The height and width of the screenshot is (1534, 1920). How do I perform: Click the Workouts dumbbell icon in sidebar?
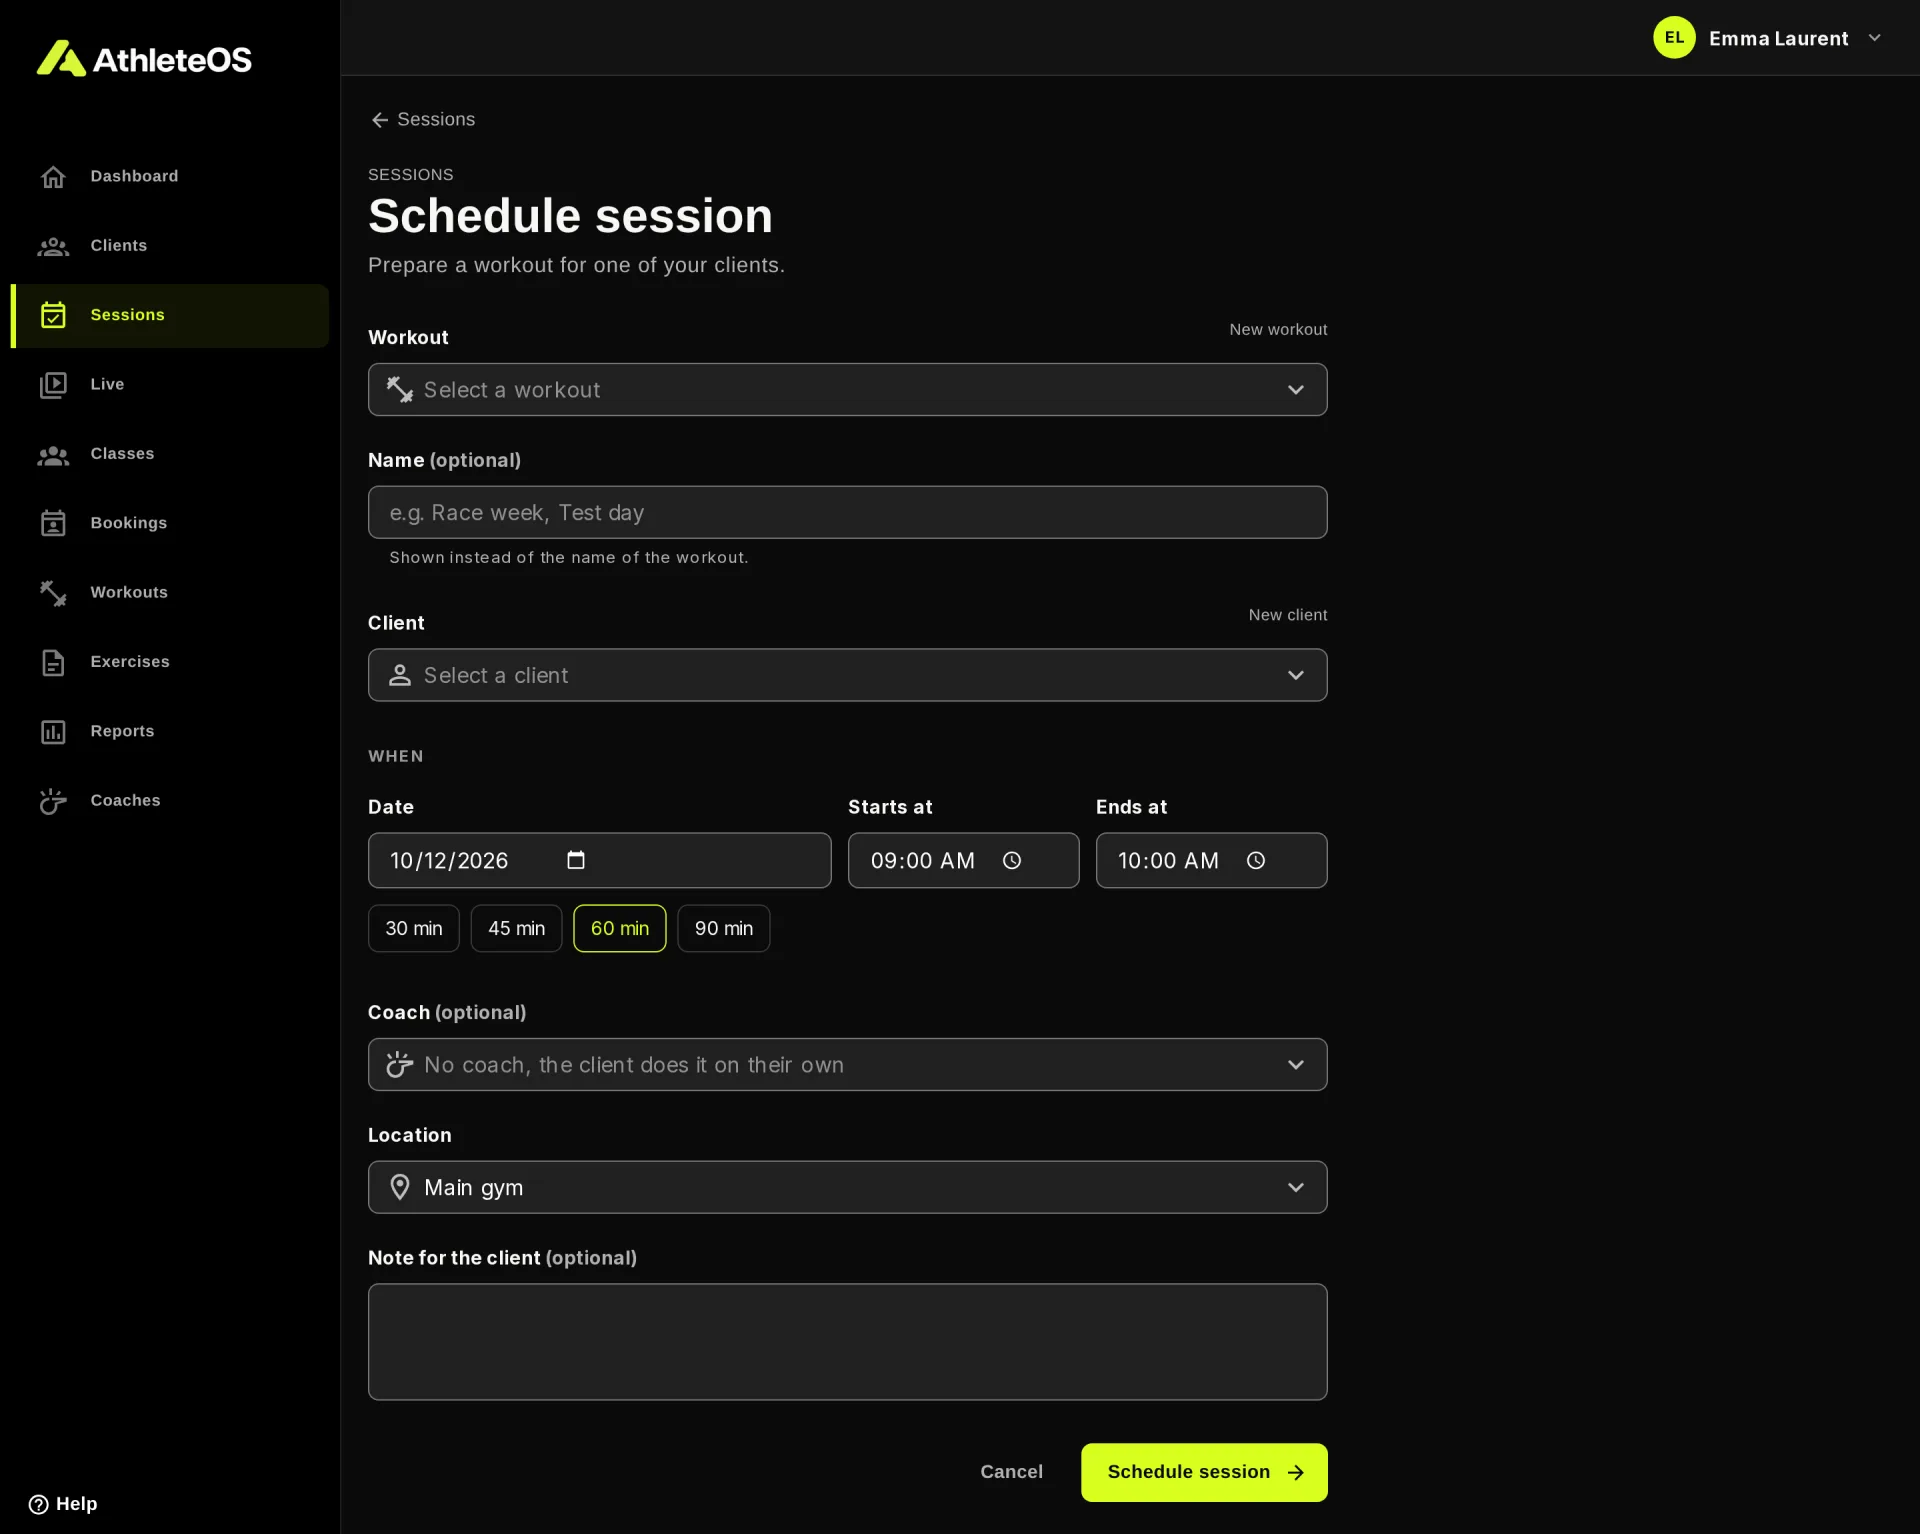(53, 593)
